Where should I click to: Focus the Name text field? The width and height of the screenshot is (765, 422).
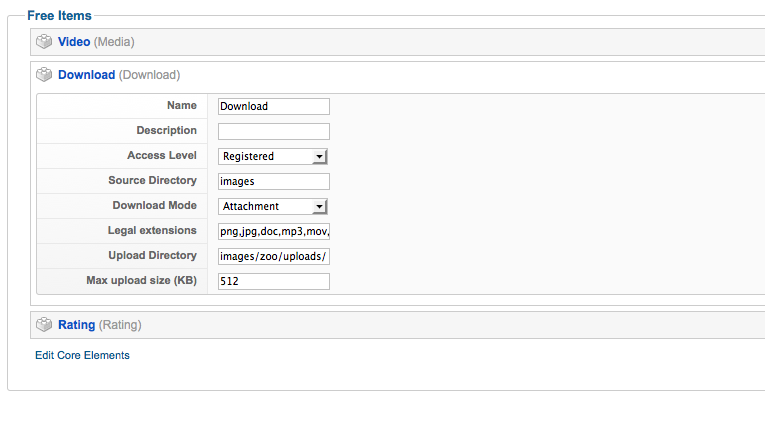274,106
